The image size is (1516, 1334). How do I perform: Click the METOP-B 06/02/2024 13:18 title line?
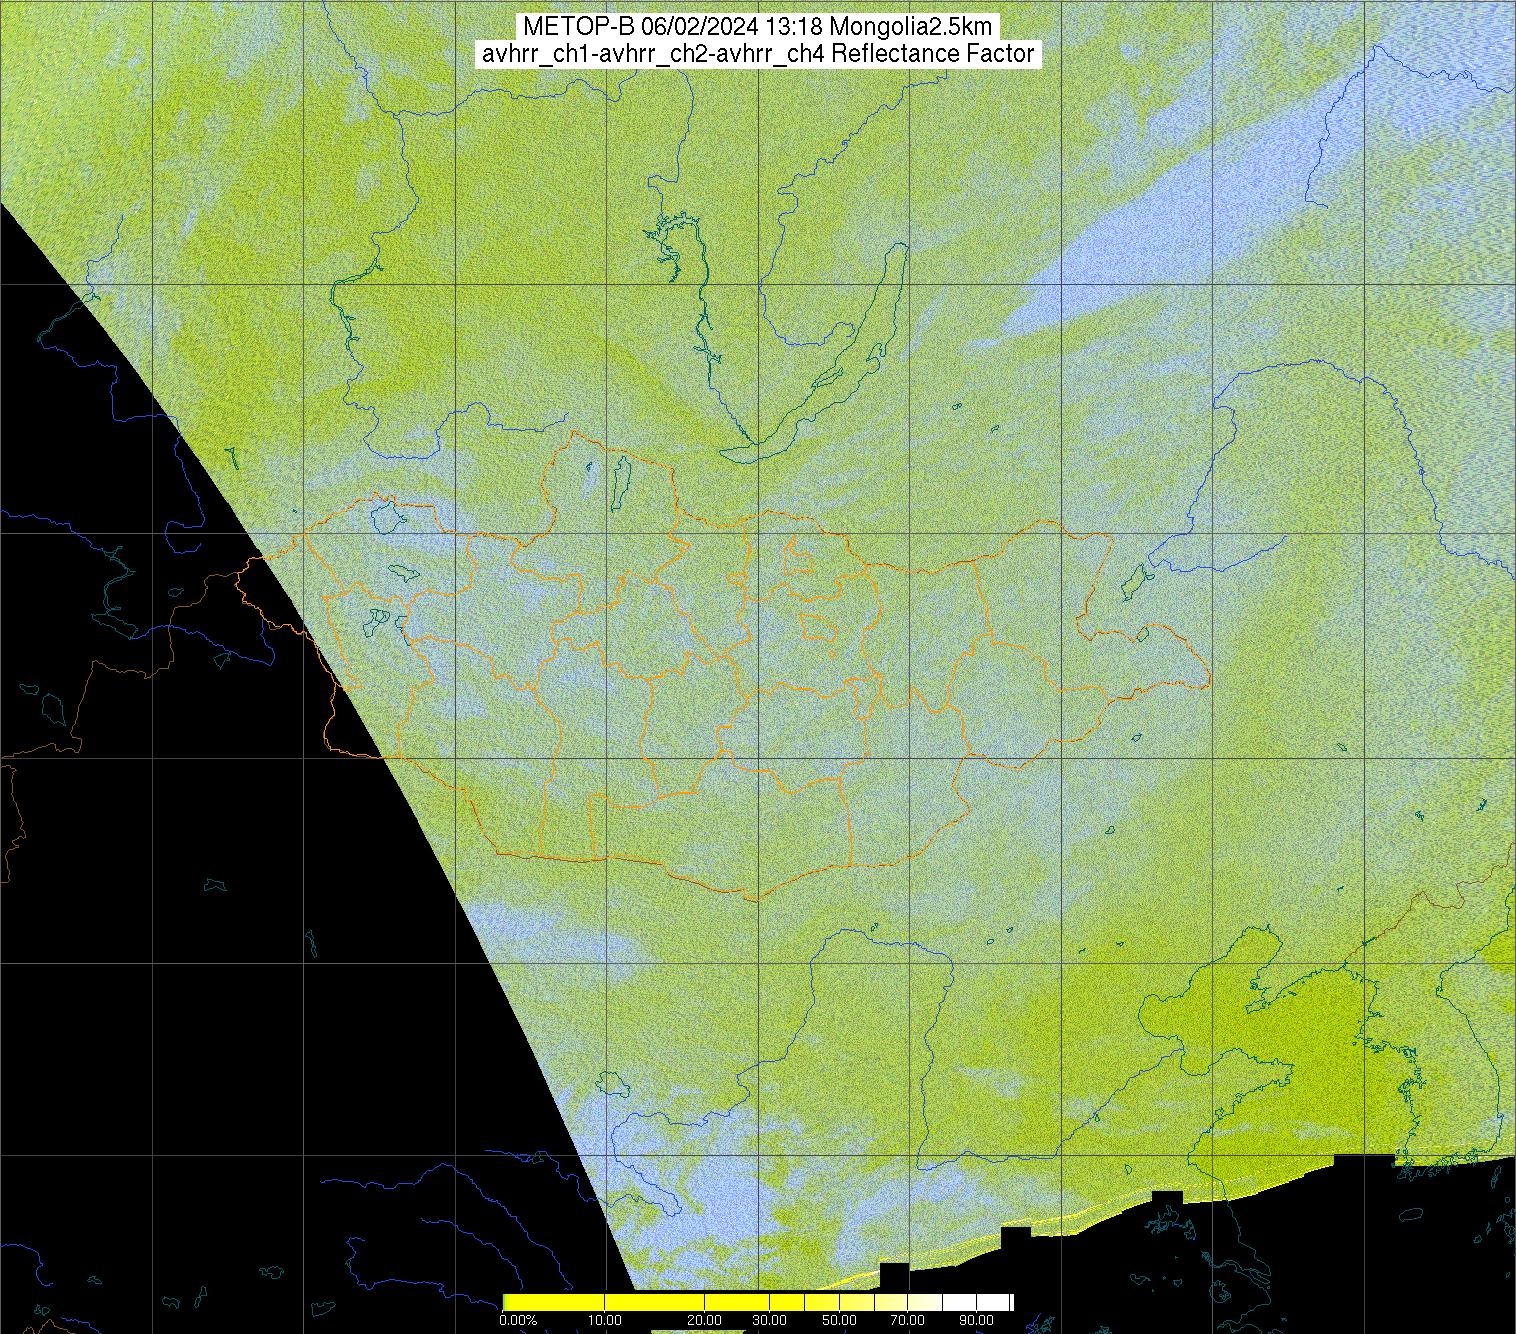758,27
